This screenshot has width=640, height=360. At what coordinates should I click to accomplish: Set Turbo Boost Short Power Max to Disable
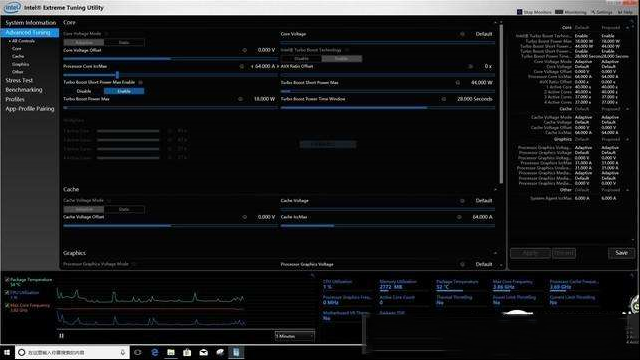[84, 91]
